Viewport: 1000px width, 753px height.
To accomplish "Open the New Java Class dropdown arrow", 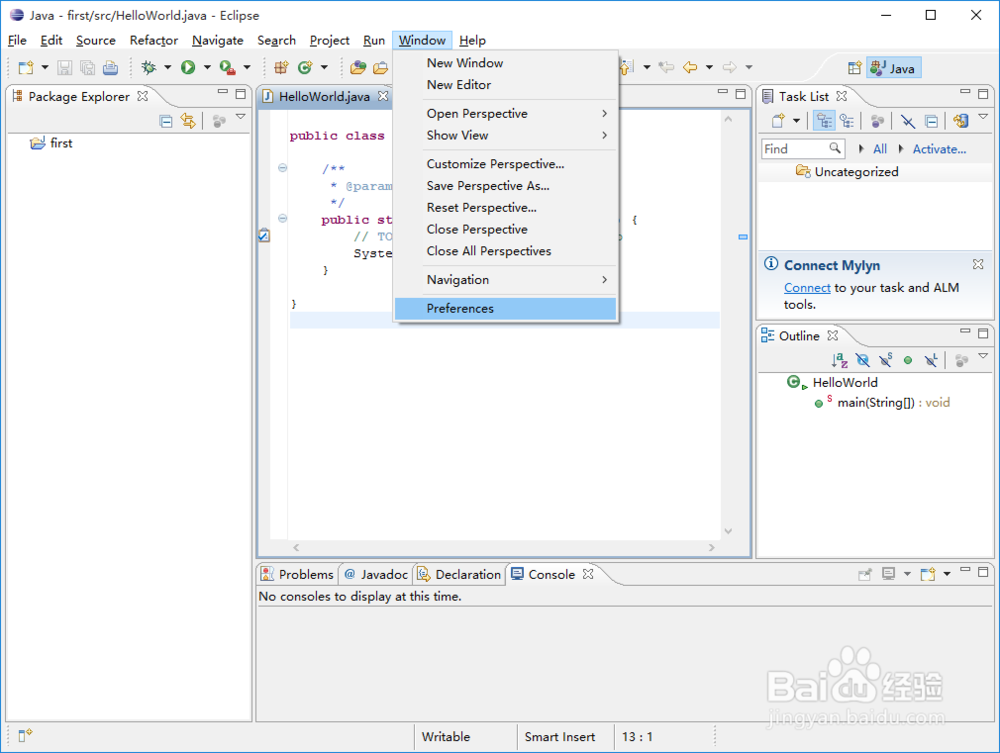I will coord(324,67).
